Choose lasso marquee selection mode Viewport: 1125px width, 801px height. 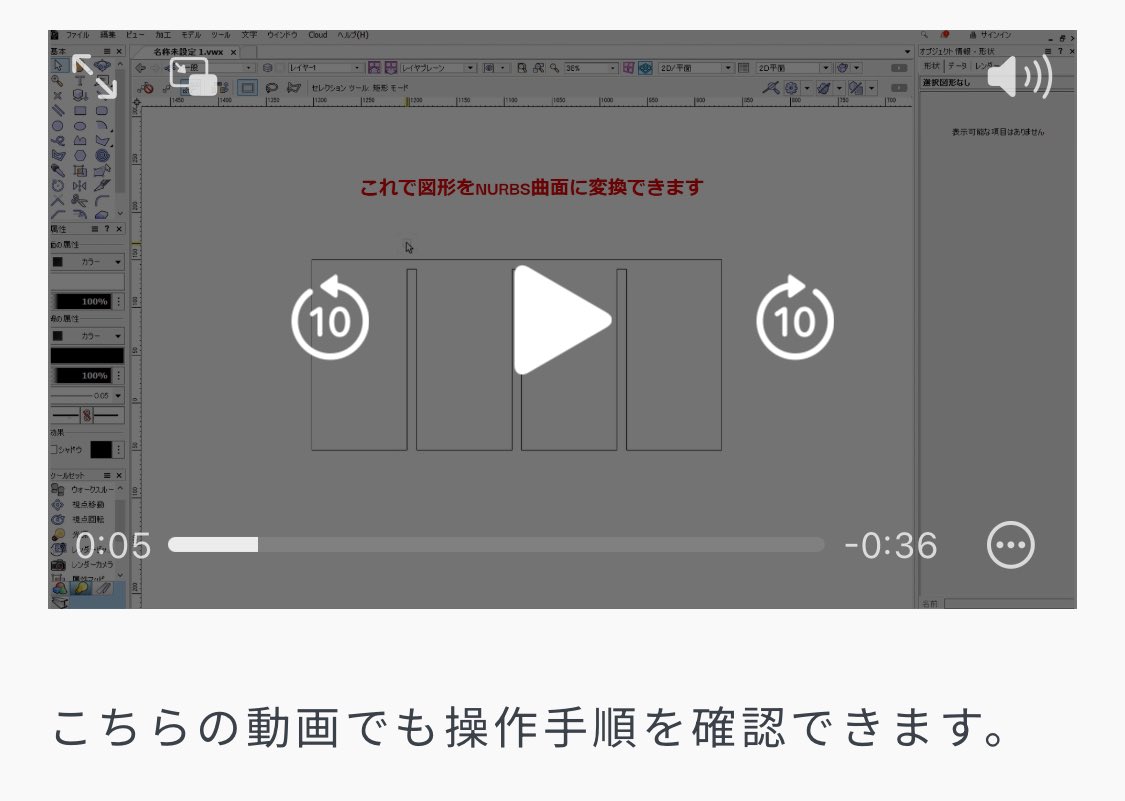coord(271,88)
